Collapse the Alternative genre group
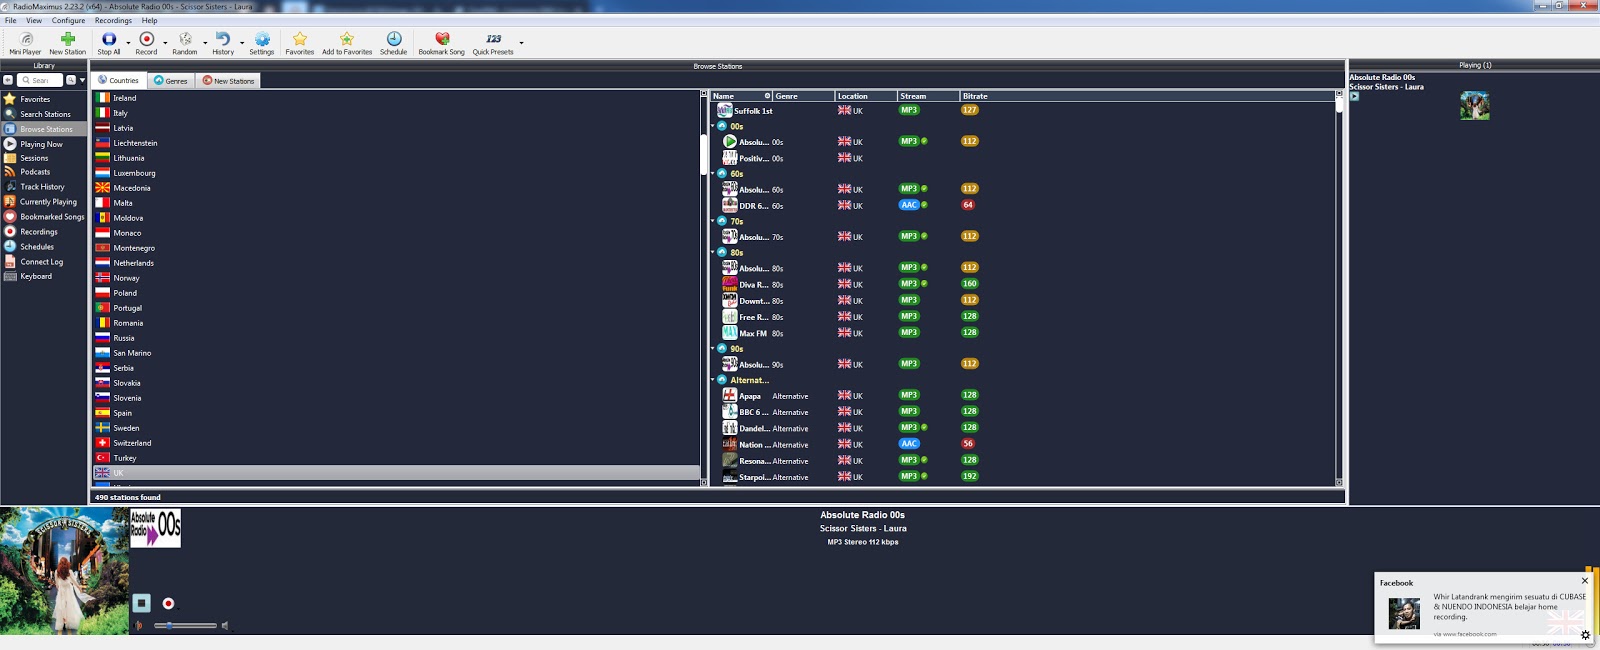 [713, 380]
